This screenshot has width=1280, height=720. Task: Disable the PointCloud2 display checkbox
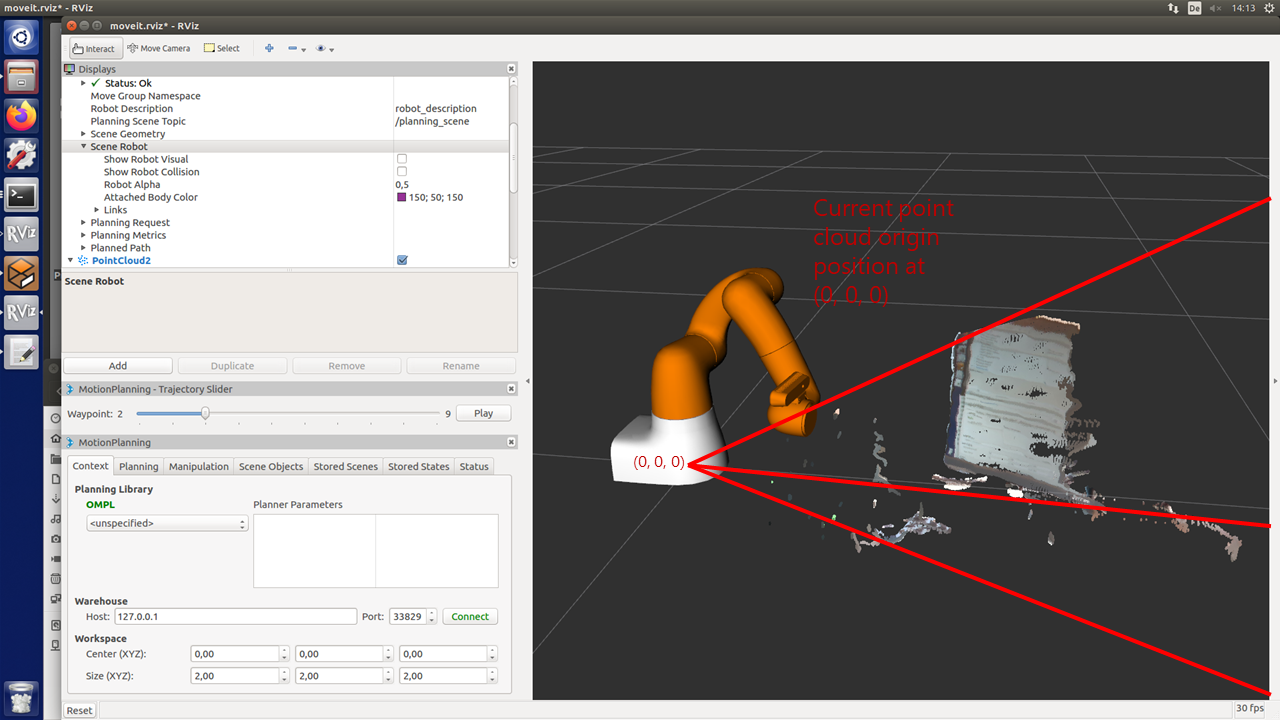402,259
